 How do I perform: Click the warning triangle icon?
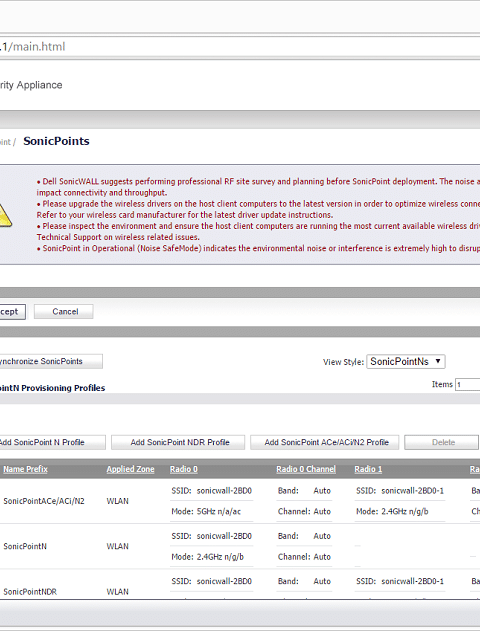(5, 216)
